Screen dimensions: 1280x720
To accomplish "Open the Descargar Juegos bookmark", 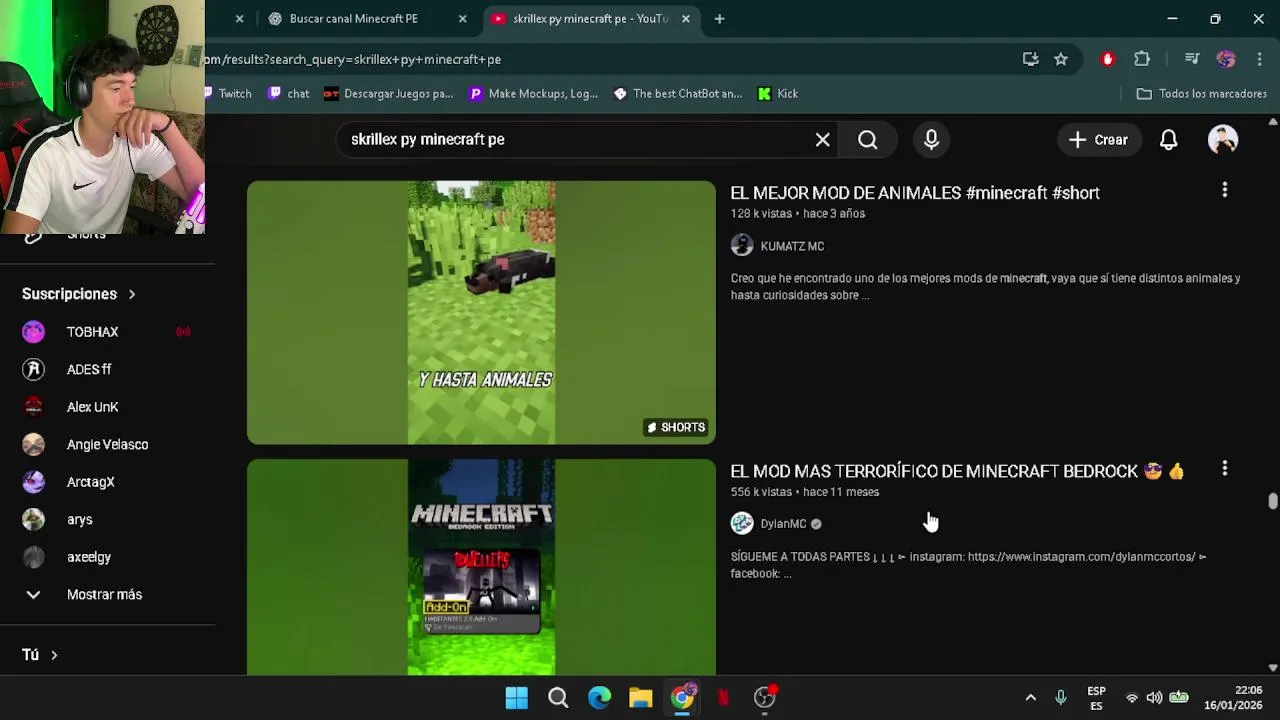I will click(389, 94).
